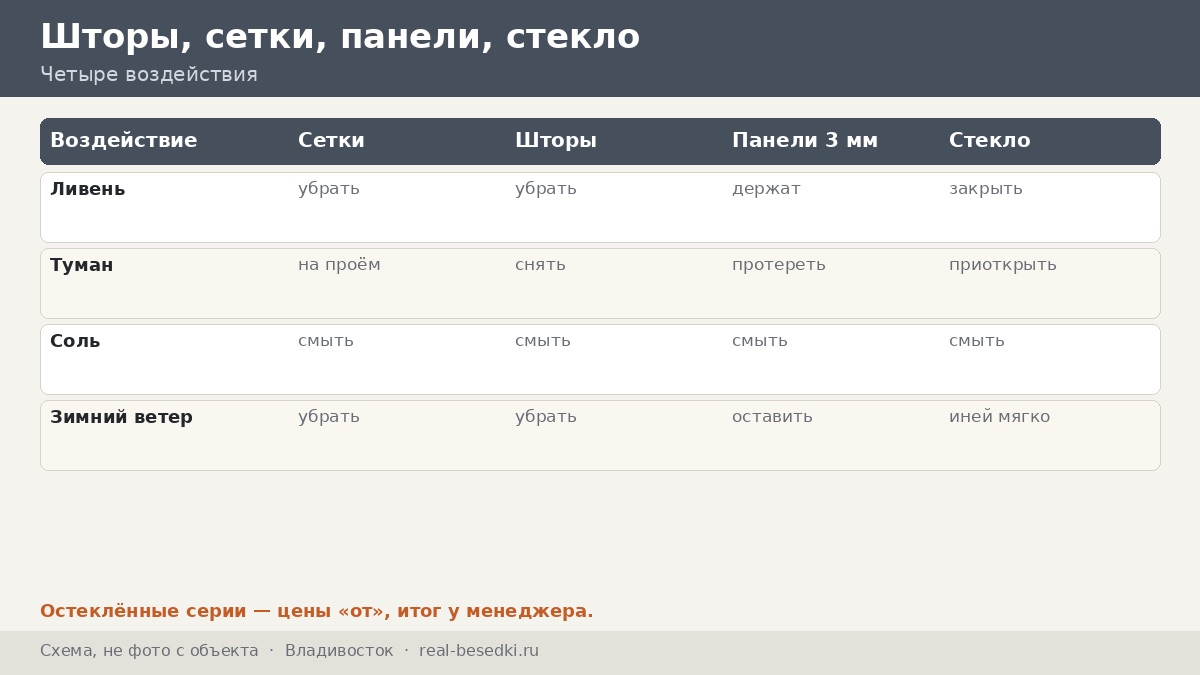
Task: Pick the "закрыть" cell in the Ливень row
Action: 986,189
